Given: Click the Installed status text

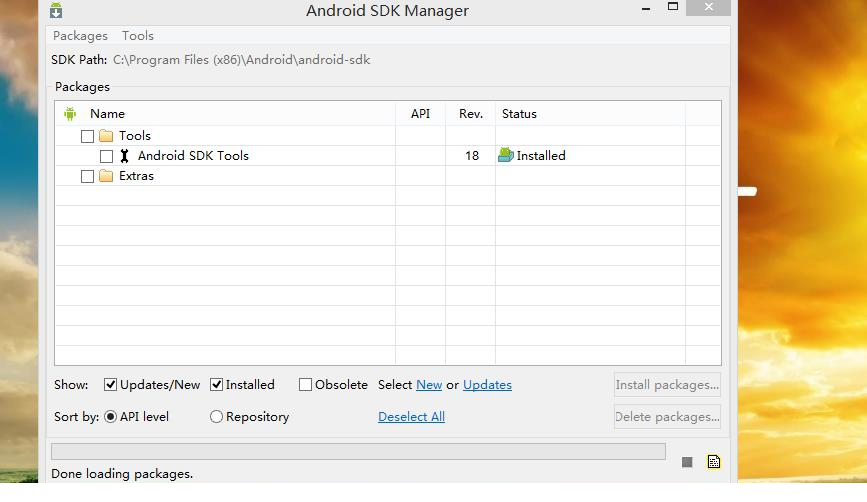Looking at the screenshot, I should click(x=541, y=156).
